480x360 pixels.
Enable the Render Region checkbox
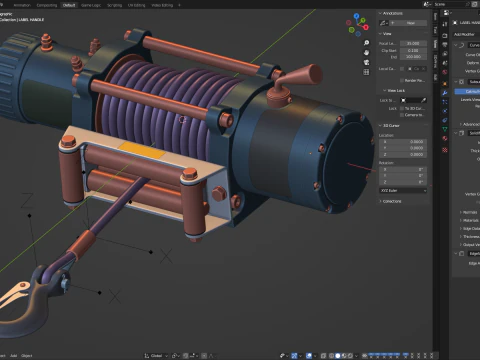[402, 80]
